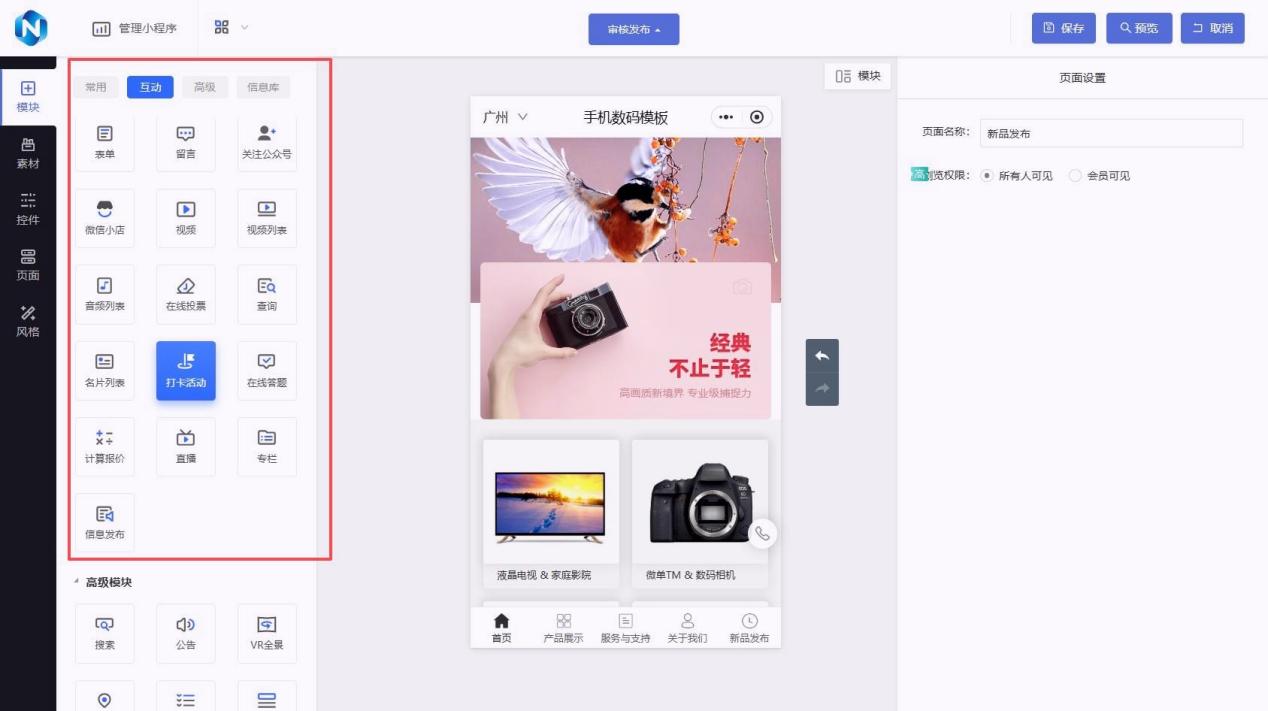Click the 页面名称 input field
1268x711 pixels.
coord(1110,133)
